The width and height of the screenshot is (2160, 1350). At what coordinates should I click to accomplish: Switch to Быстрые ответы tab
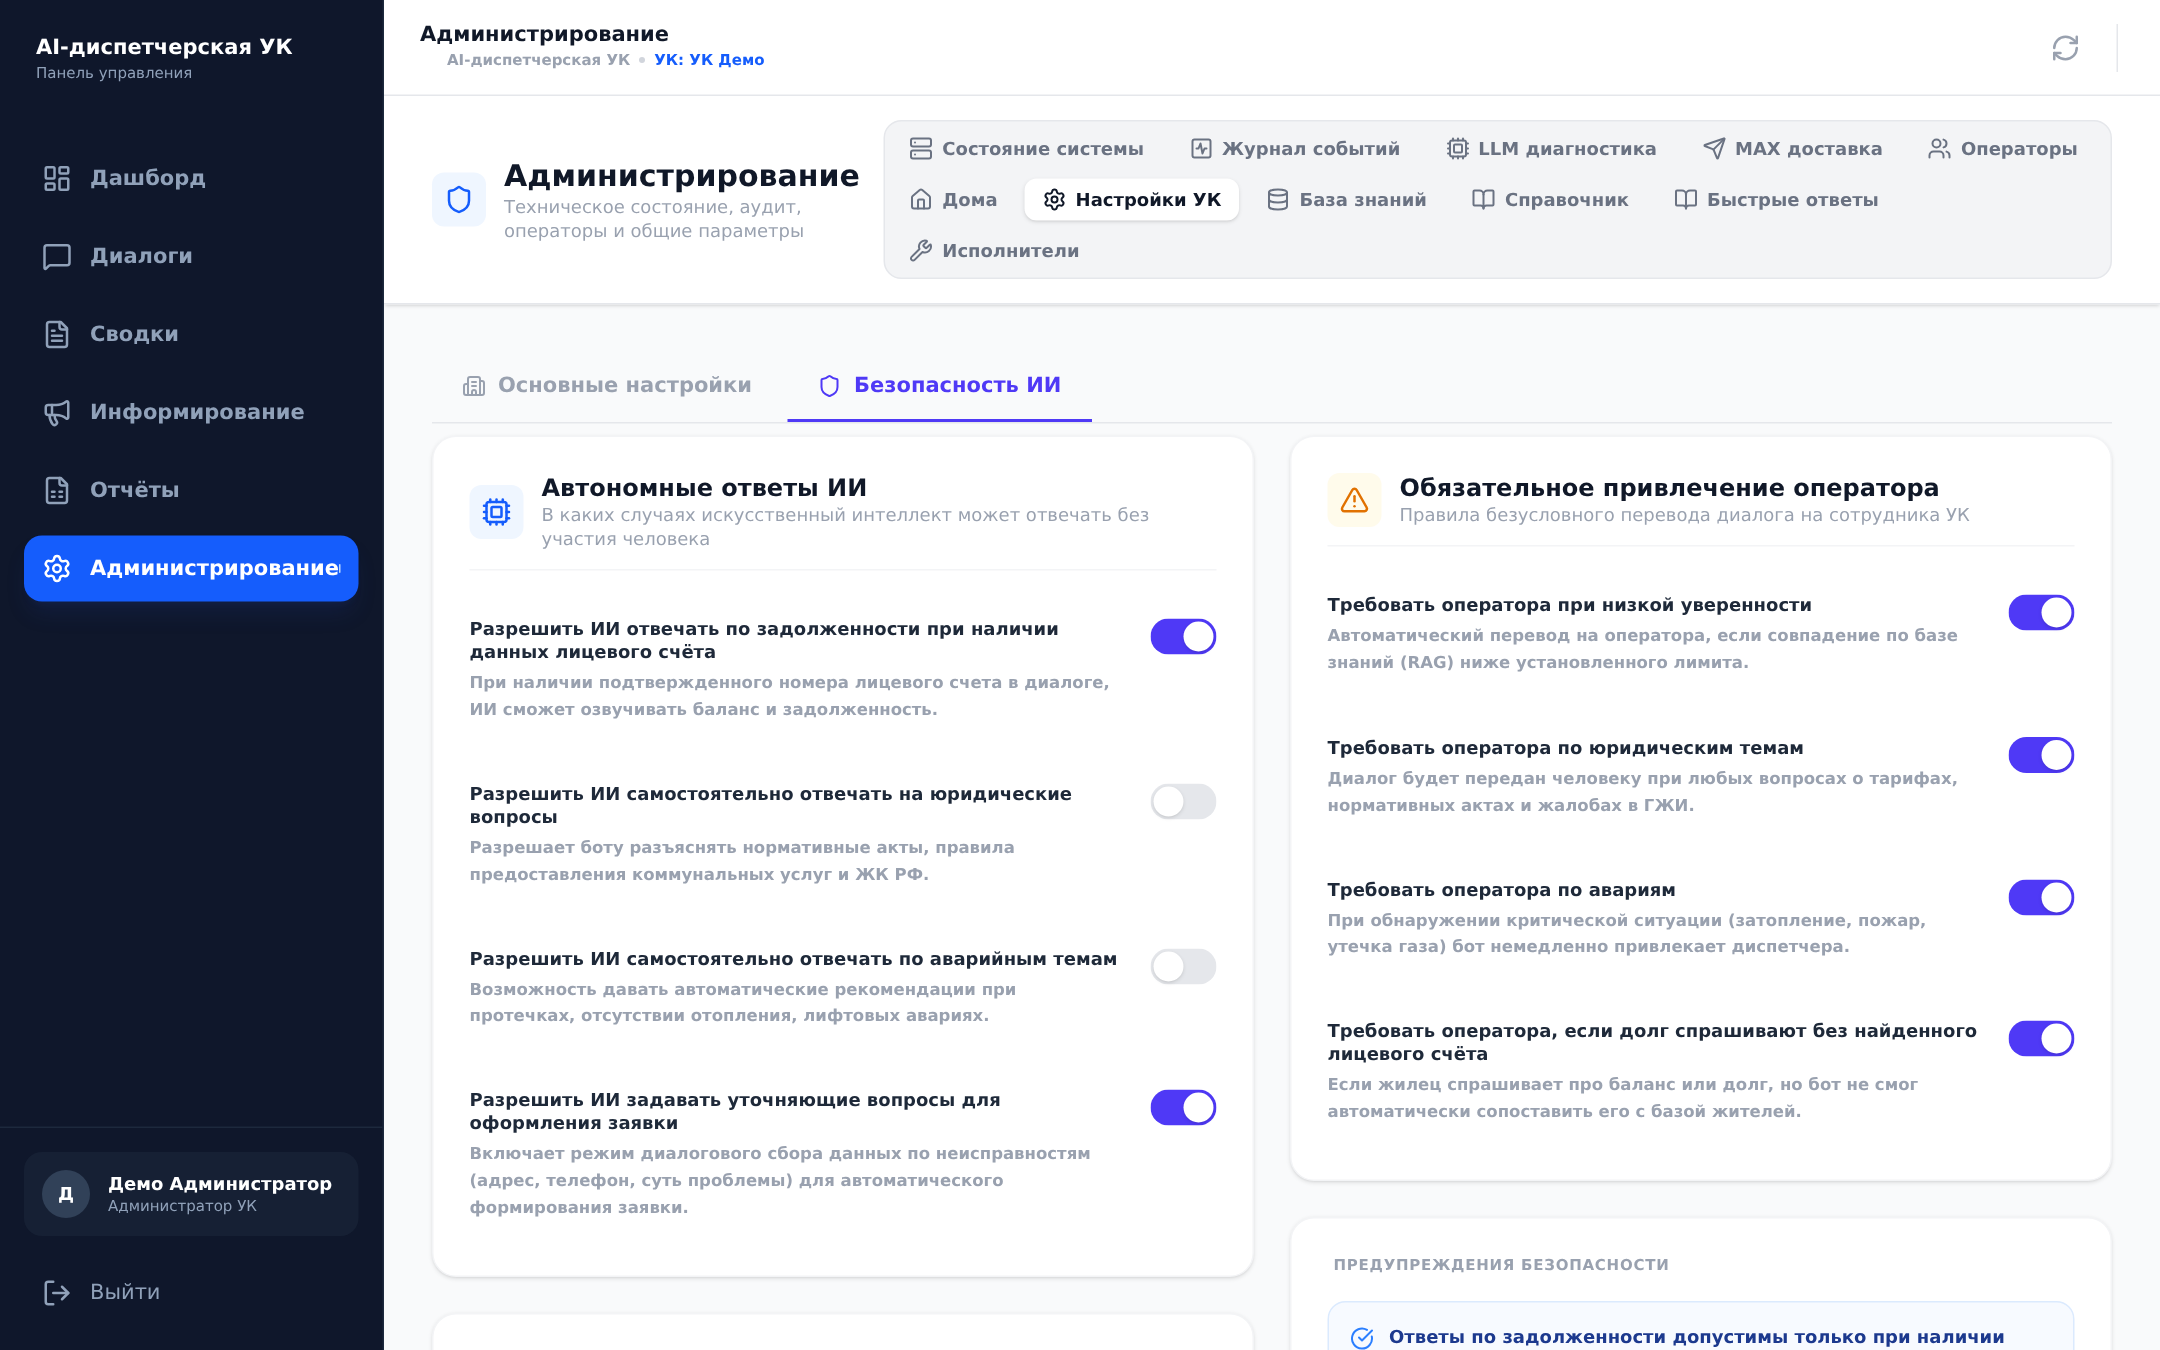point(1776,200)
